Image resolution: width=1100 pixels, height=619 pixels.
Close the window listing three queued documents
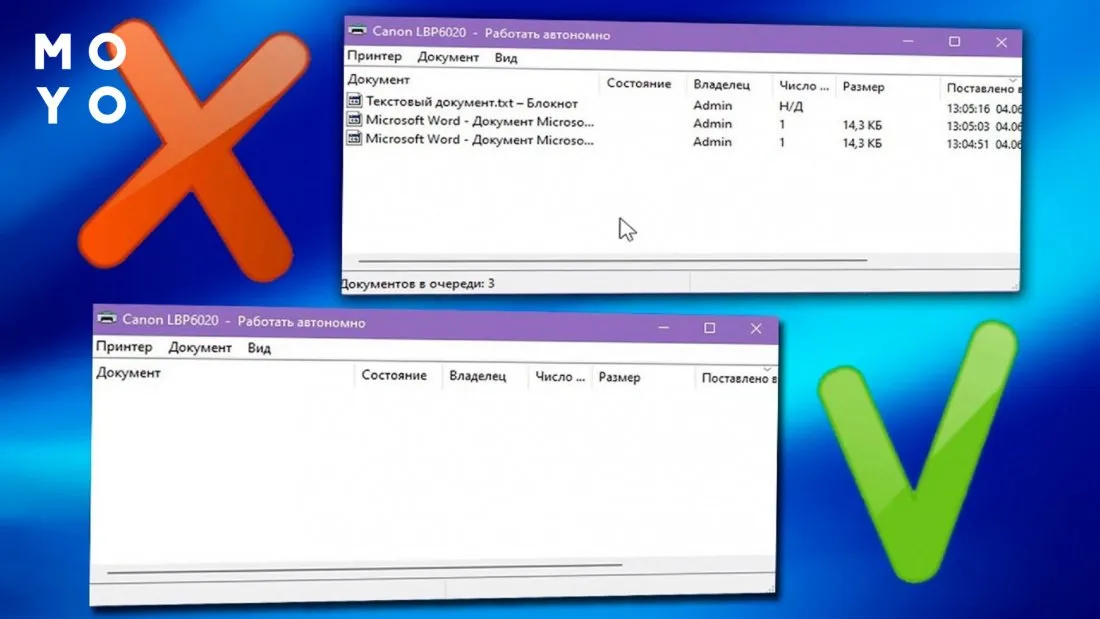[x=1002, y=43]
